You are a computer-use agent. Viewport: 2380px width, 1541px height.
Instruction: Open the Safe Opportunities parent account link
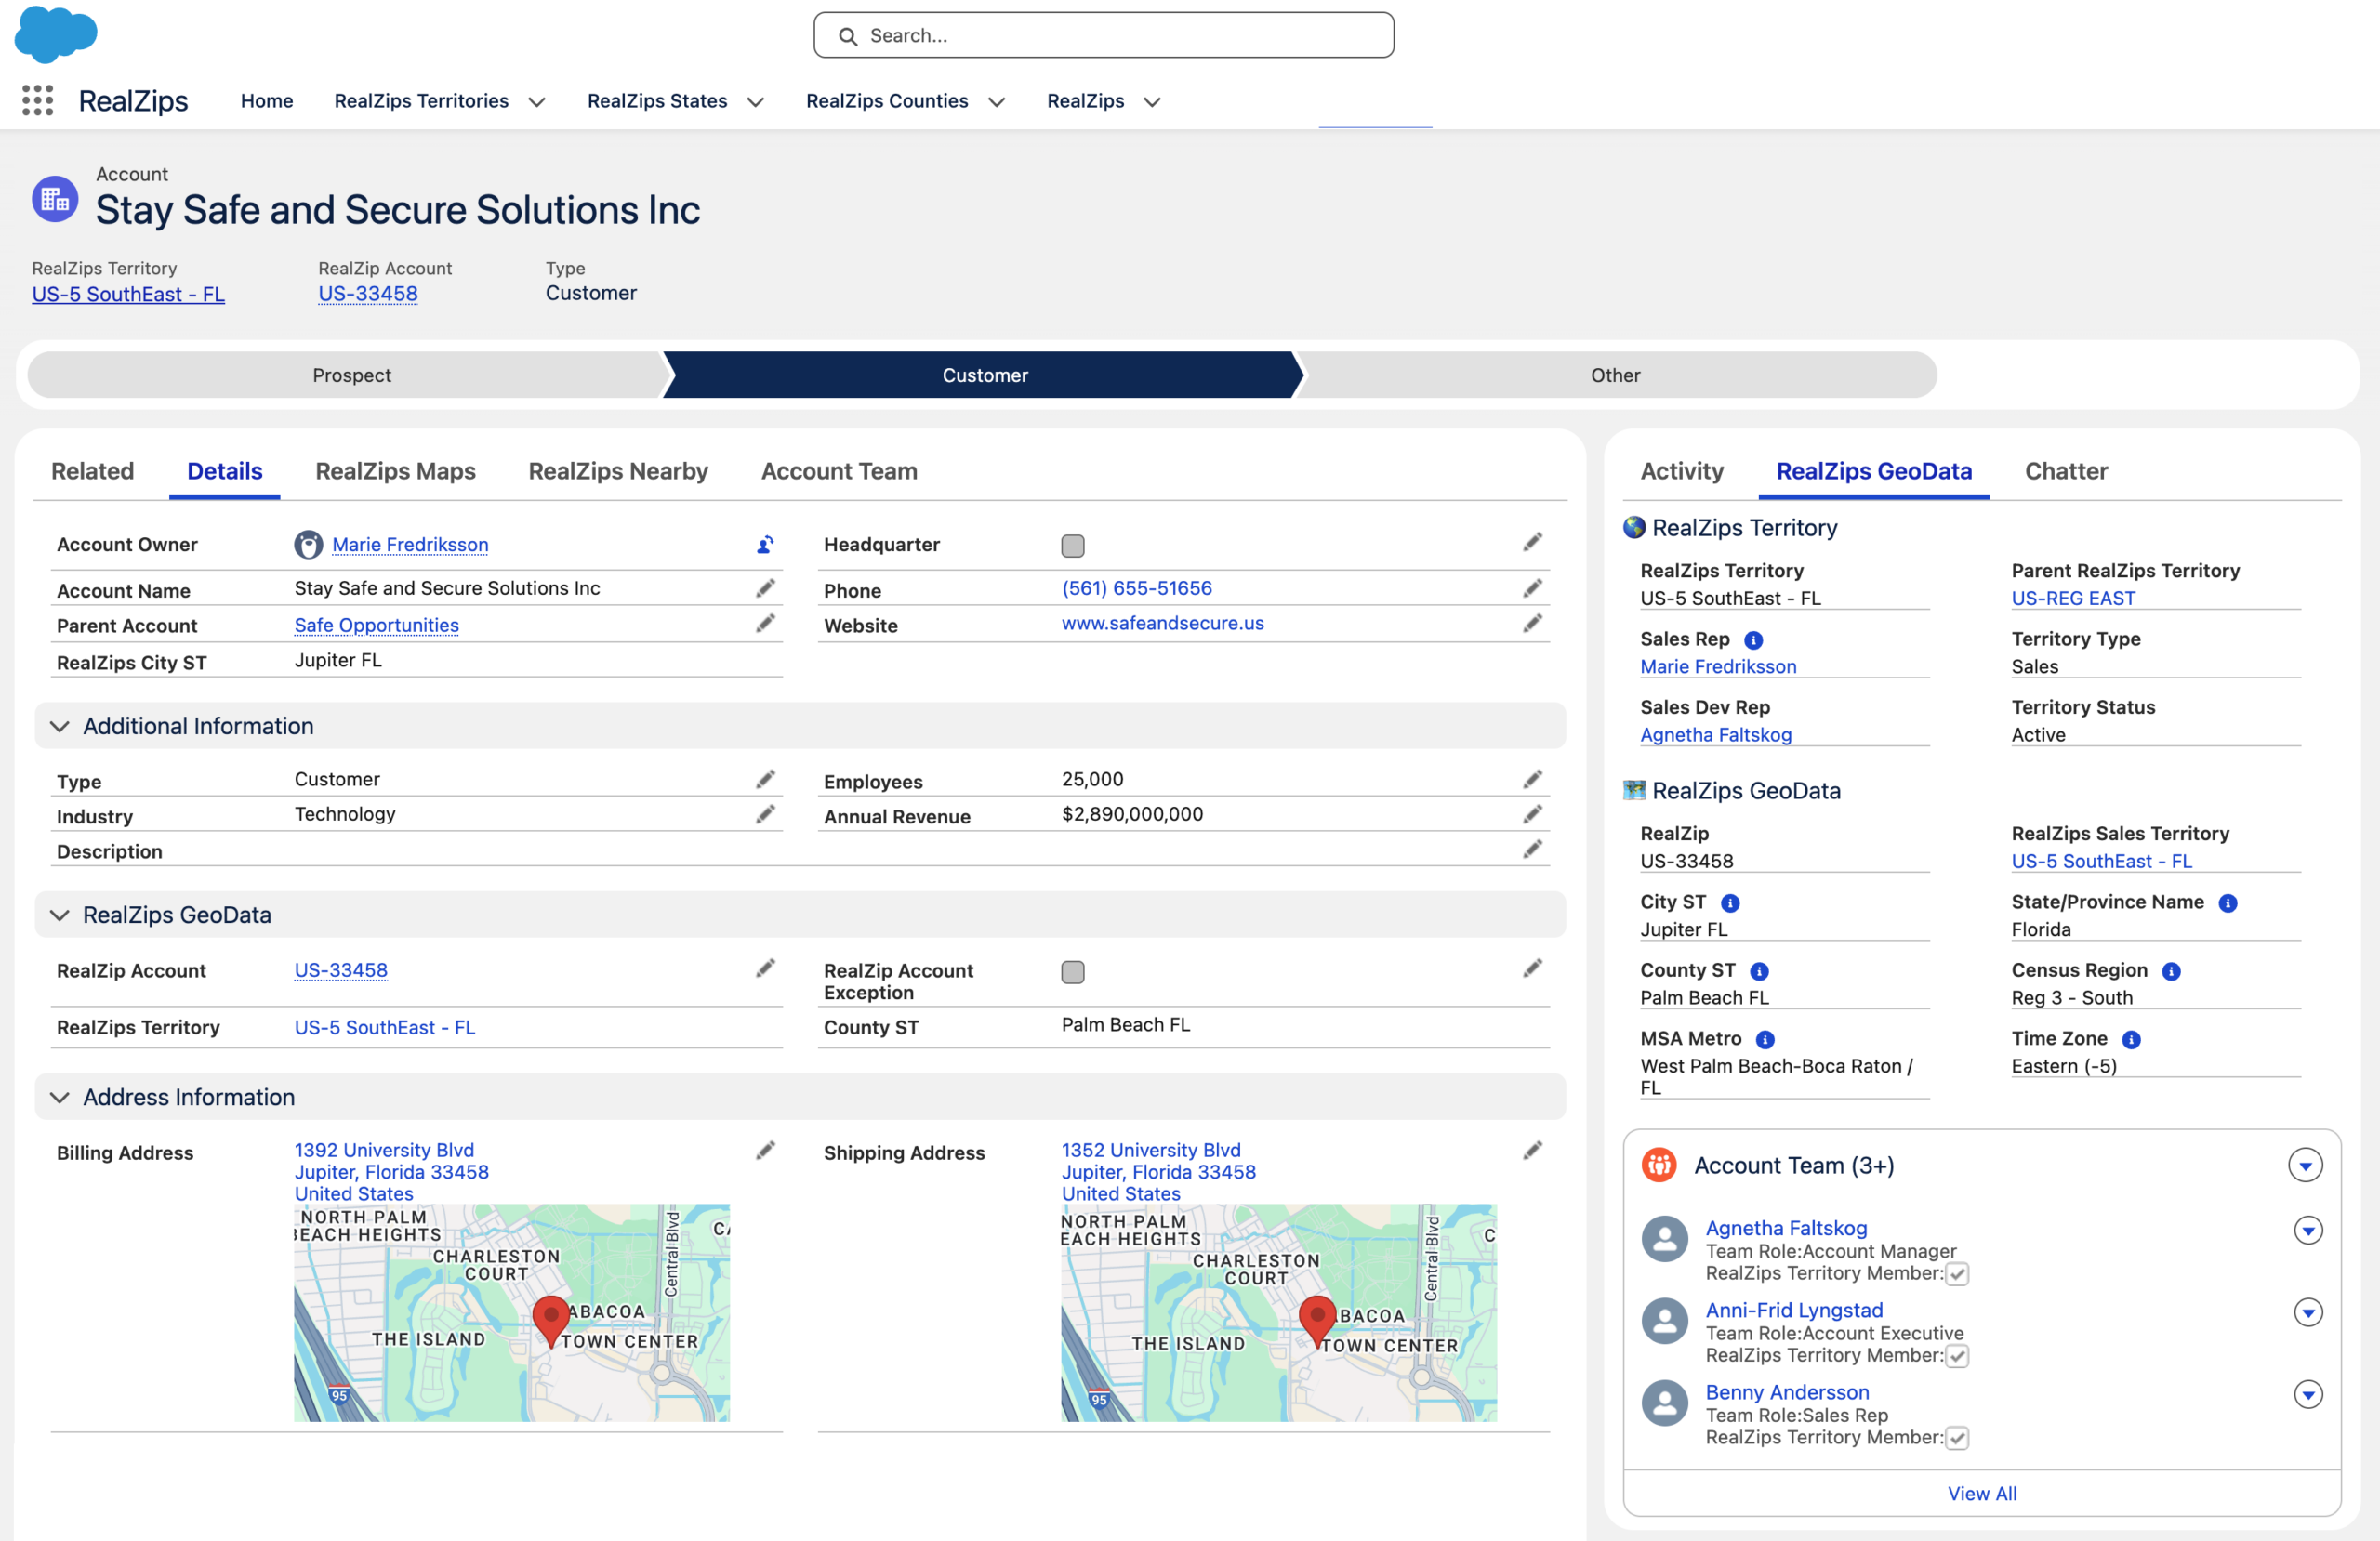click(376, 625)
